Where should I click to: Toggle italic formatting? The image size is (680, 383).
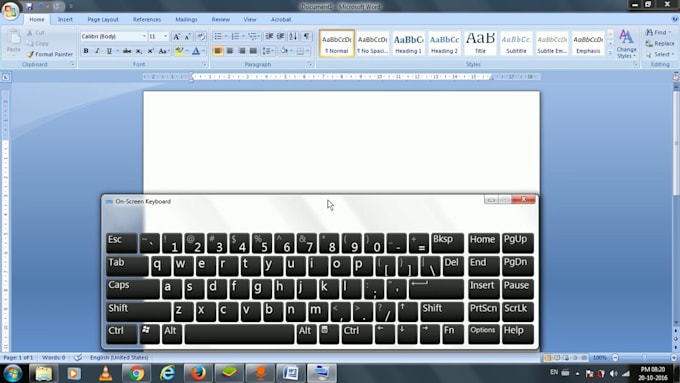pyautogui.click(x=98, y=51)
